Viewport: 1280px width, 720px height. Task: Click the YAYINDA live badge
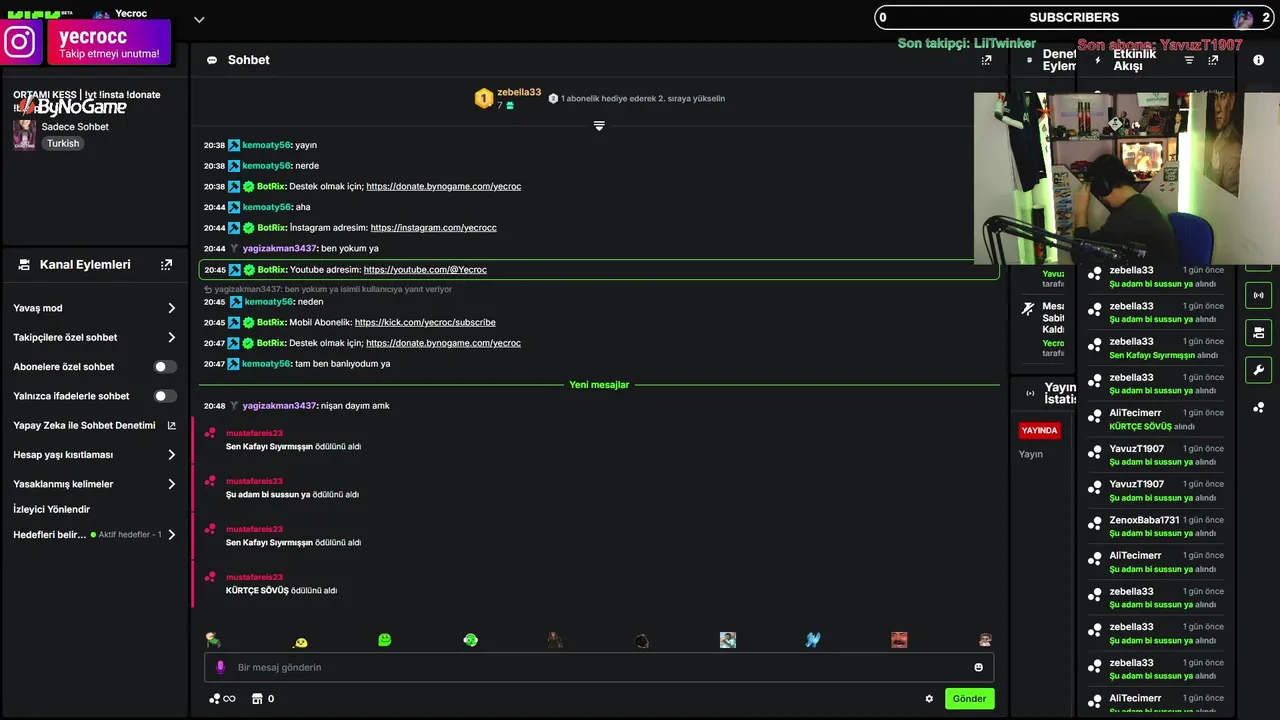pos(1039,430)
